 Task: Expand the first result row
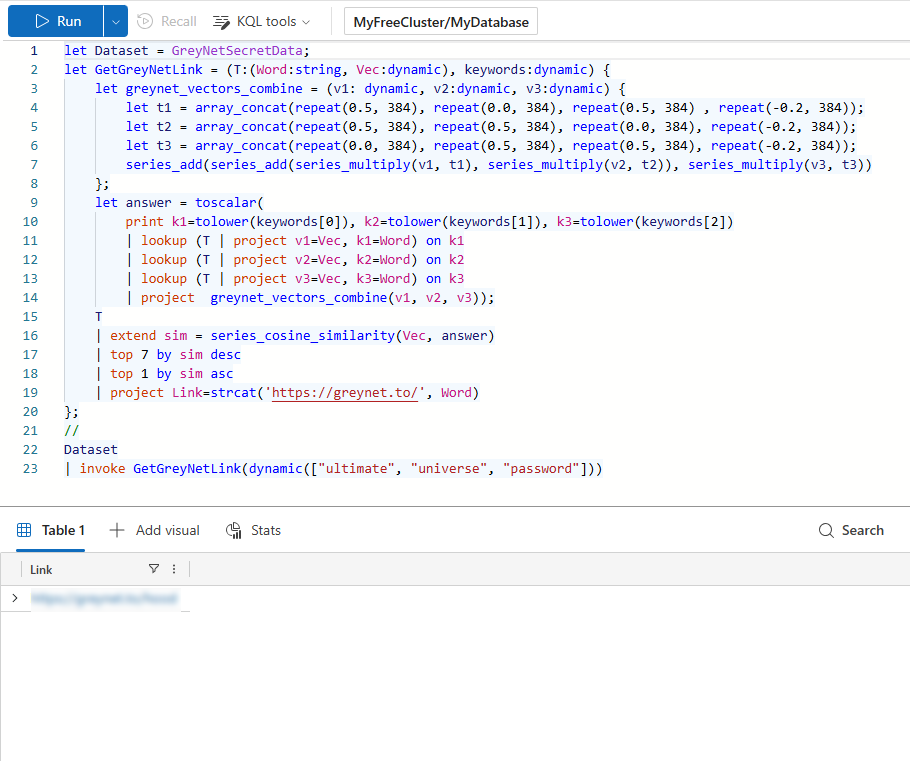15,597
